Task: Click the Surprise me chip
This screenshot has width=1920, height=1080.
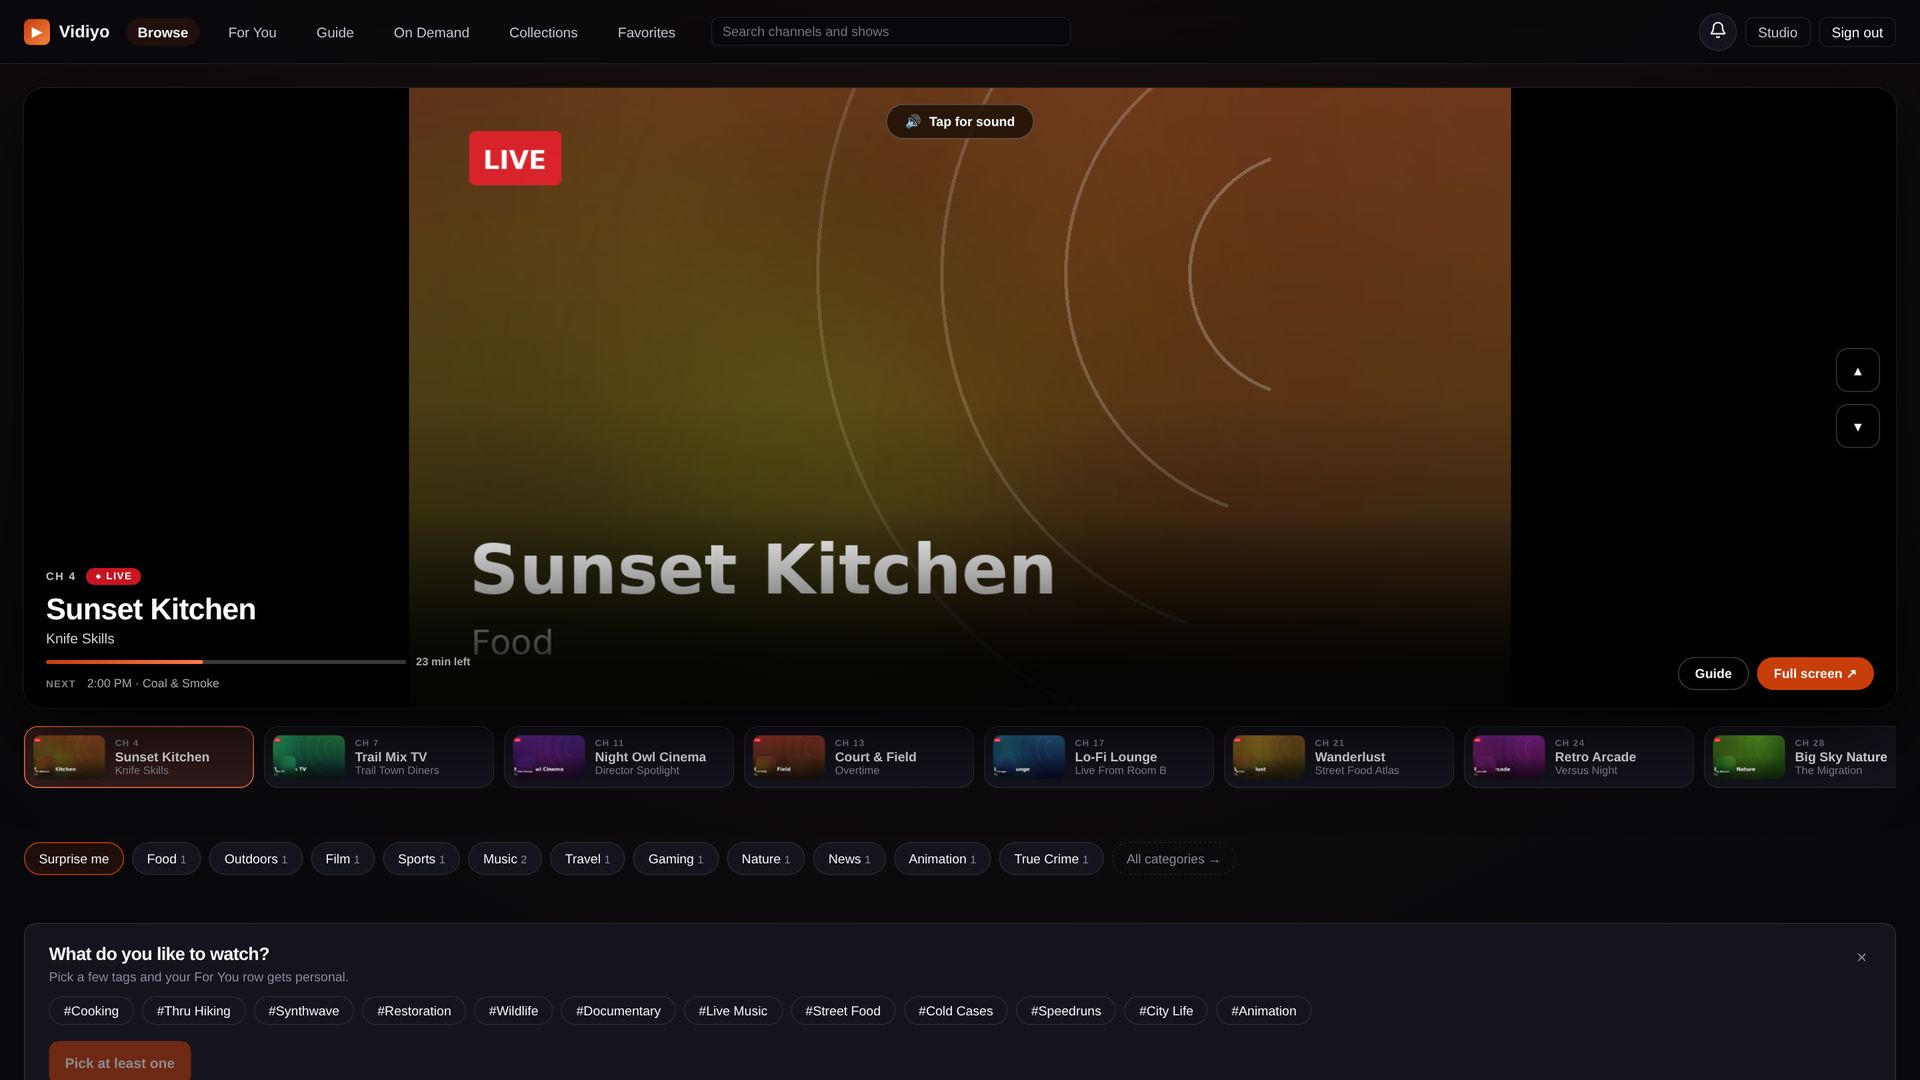Action: pyautogui.click(x=74, y=858)
